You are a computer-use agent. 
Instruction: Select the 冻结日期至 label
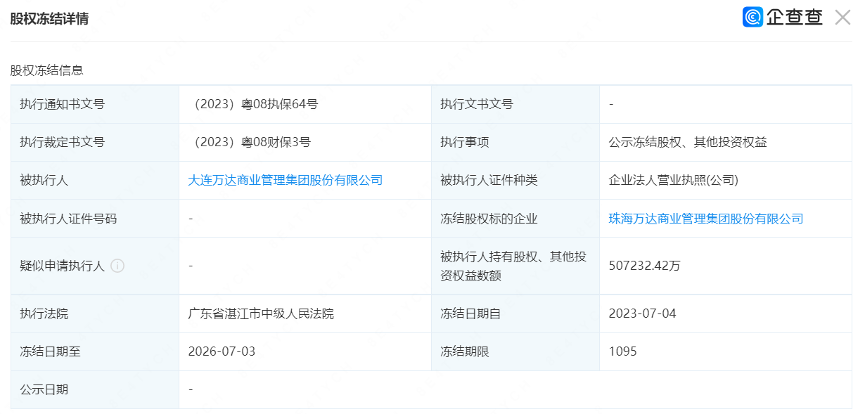pyautogui.click(x=50, y=352)
